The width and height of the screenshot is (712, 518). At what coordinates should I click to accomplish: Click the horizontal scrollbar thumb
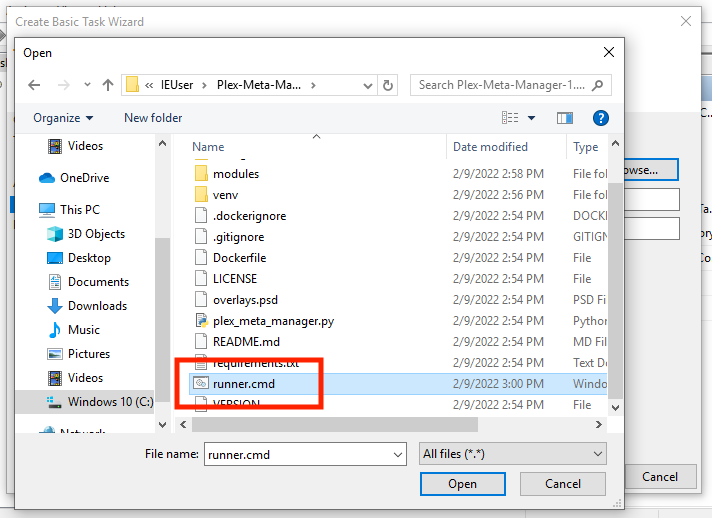pos(335,425)
